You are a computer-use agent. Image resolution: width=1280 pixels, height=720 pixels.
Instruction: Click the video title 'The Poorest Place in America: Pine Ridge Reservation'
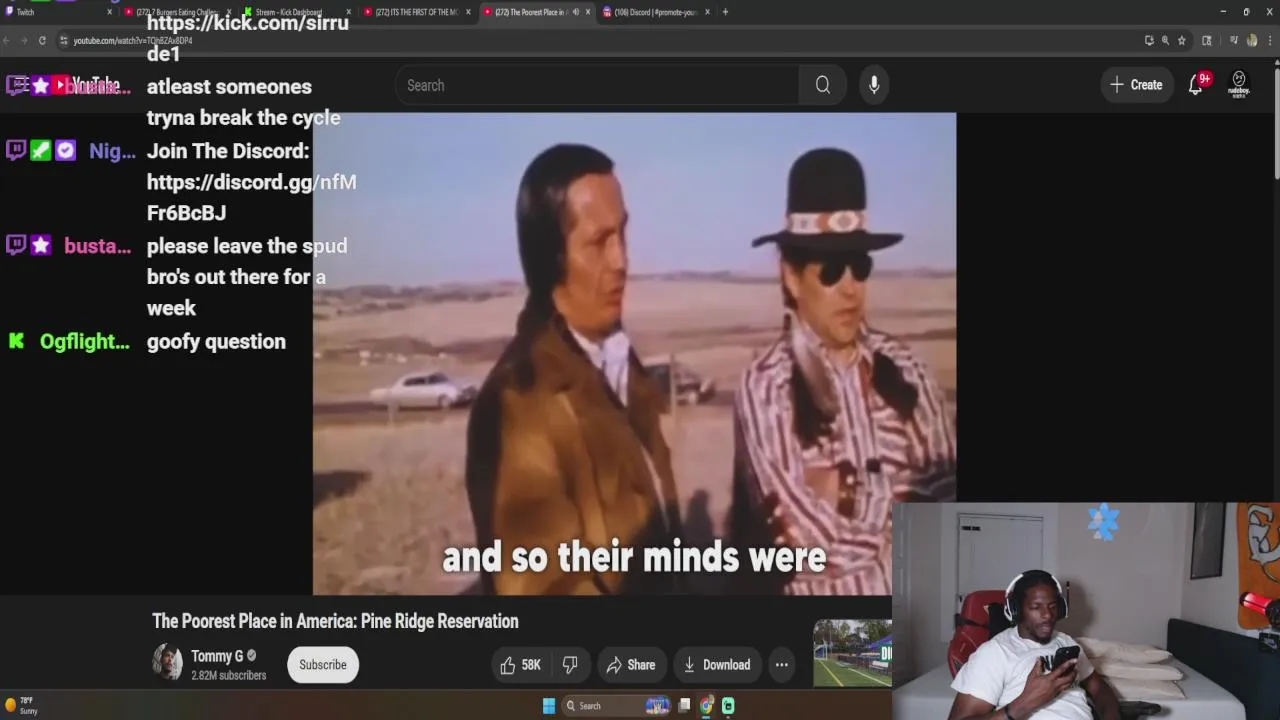(x=335, y=621)
